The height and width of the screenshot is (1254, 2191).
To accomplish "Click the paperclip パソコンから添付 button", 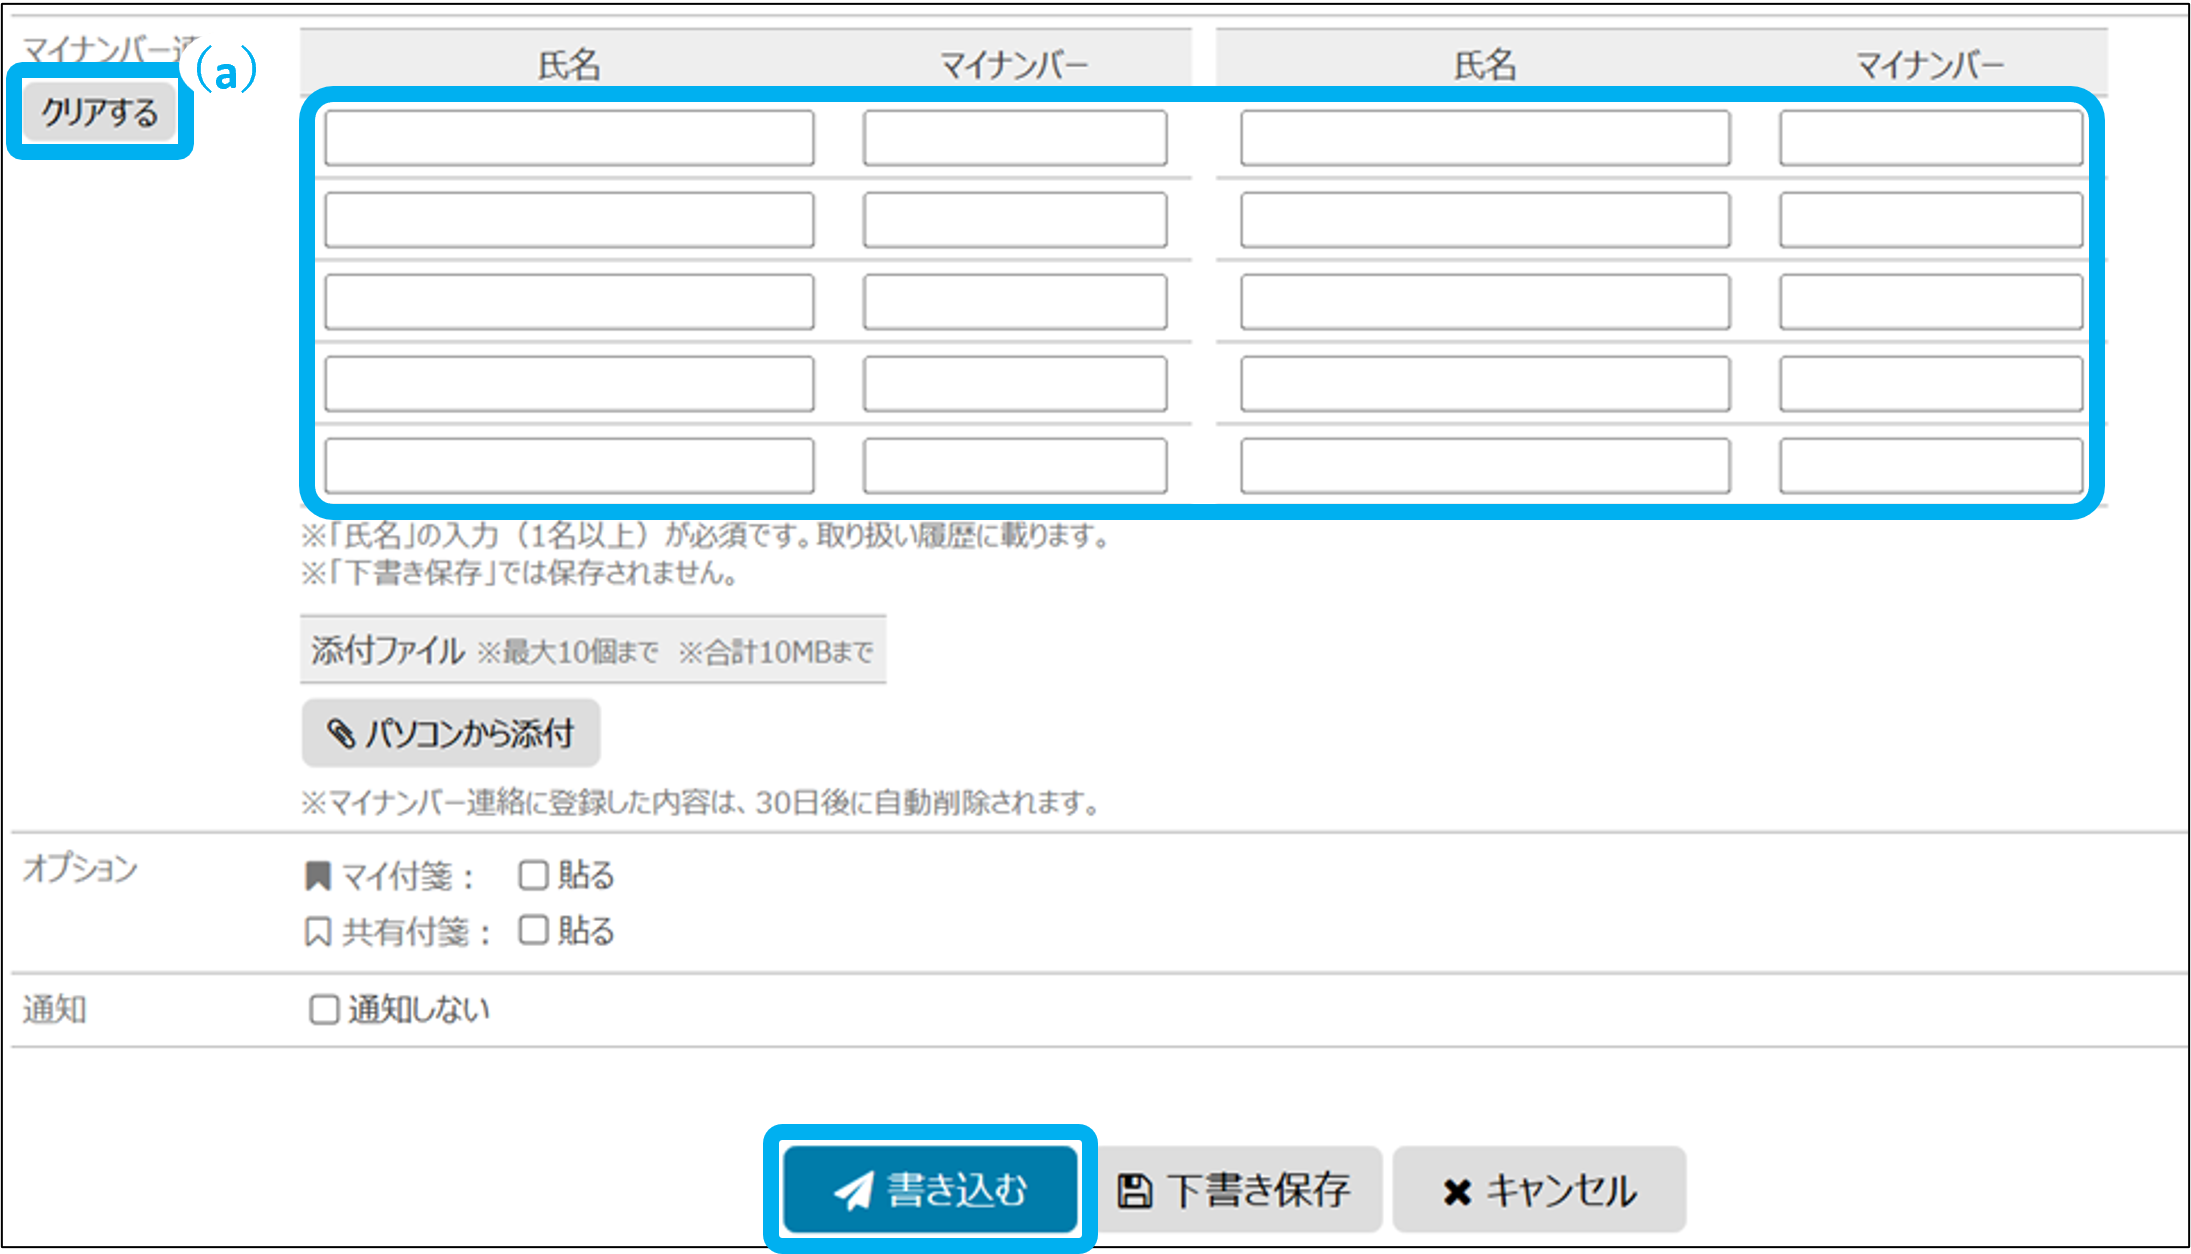I will [451, 733].
